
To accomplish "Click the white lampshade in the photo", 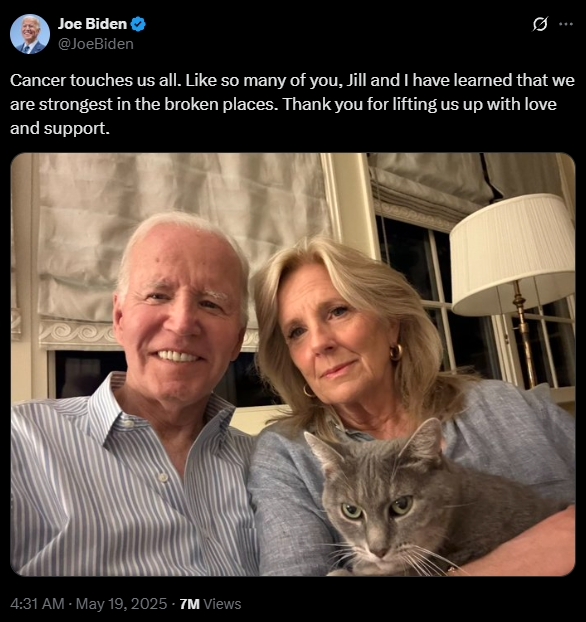I will click(x=513, y=253).
